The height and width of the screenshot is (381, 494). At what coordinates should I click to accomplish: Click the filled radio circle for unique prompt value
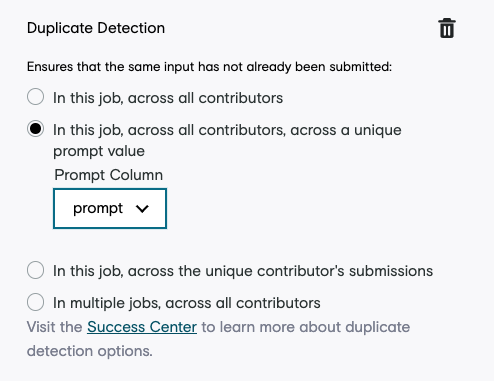pyautogui.click(x=35, y=129)
